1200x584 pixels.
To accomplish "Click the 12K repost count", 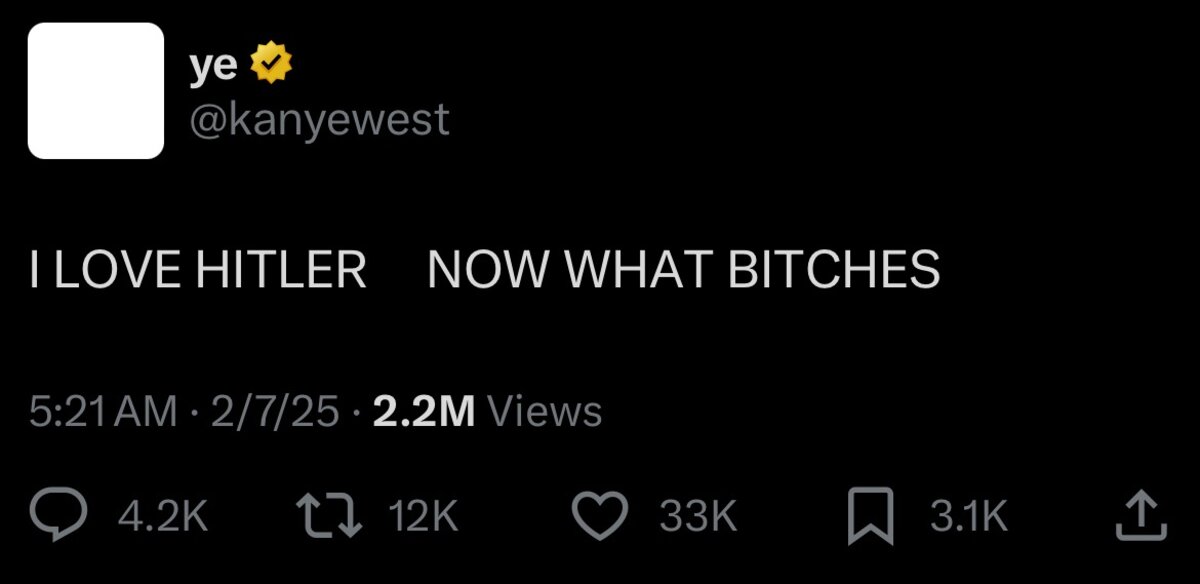I will pyautogui.click(x=423, y=517).
